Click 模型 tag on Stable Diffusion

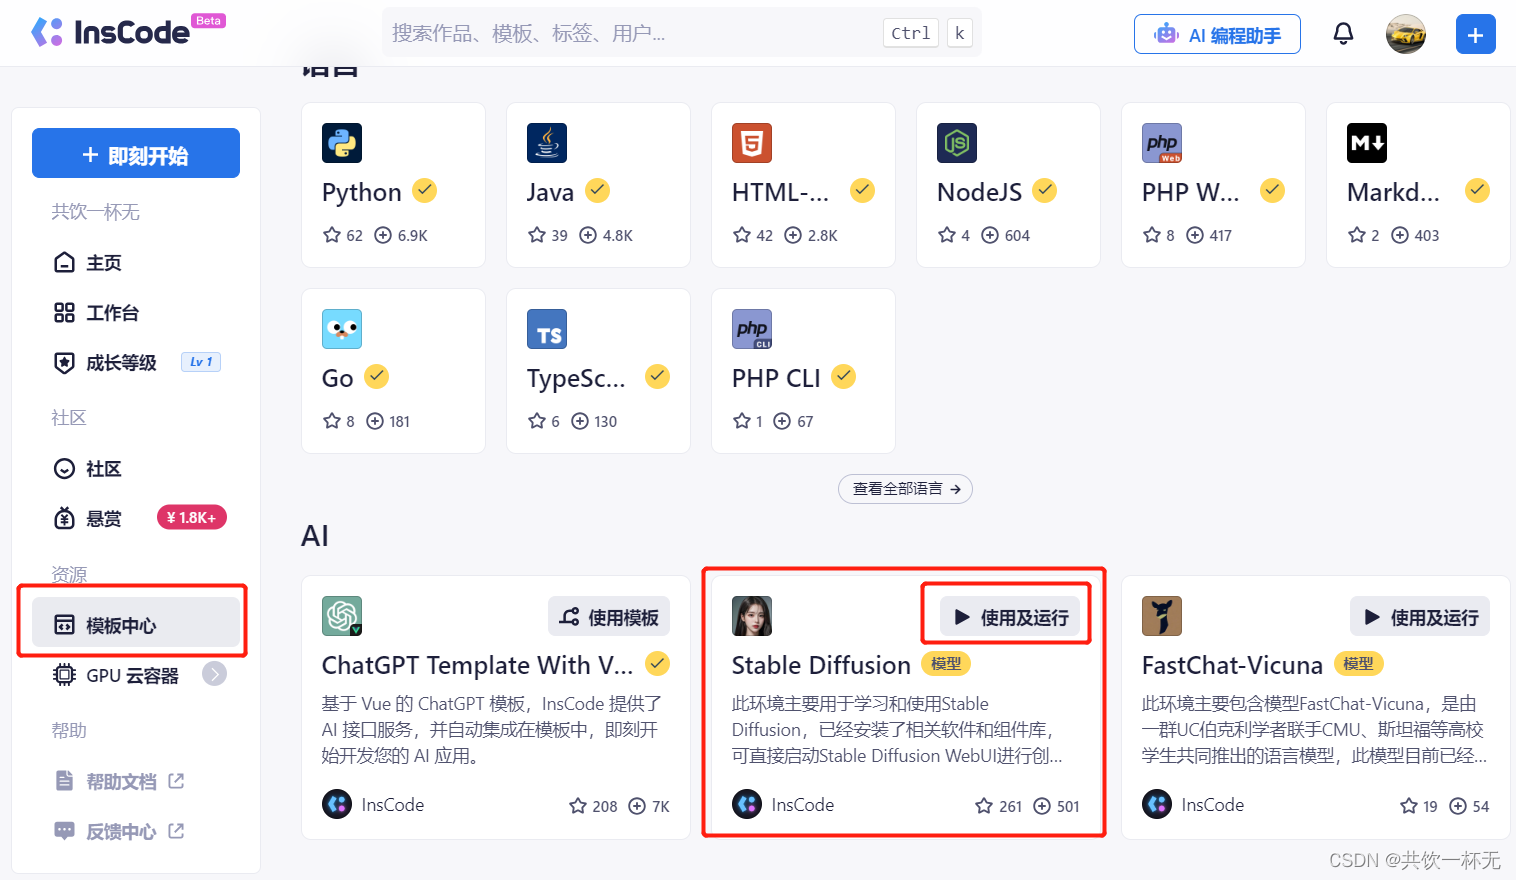(946, 664)
